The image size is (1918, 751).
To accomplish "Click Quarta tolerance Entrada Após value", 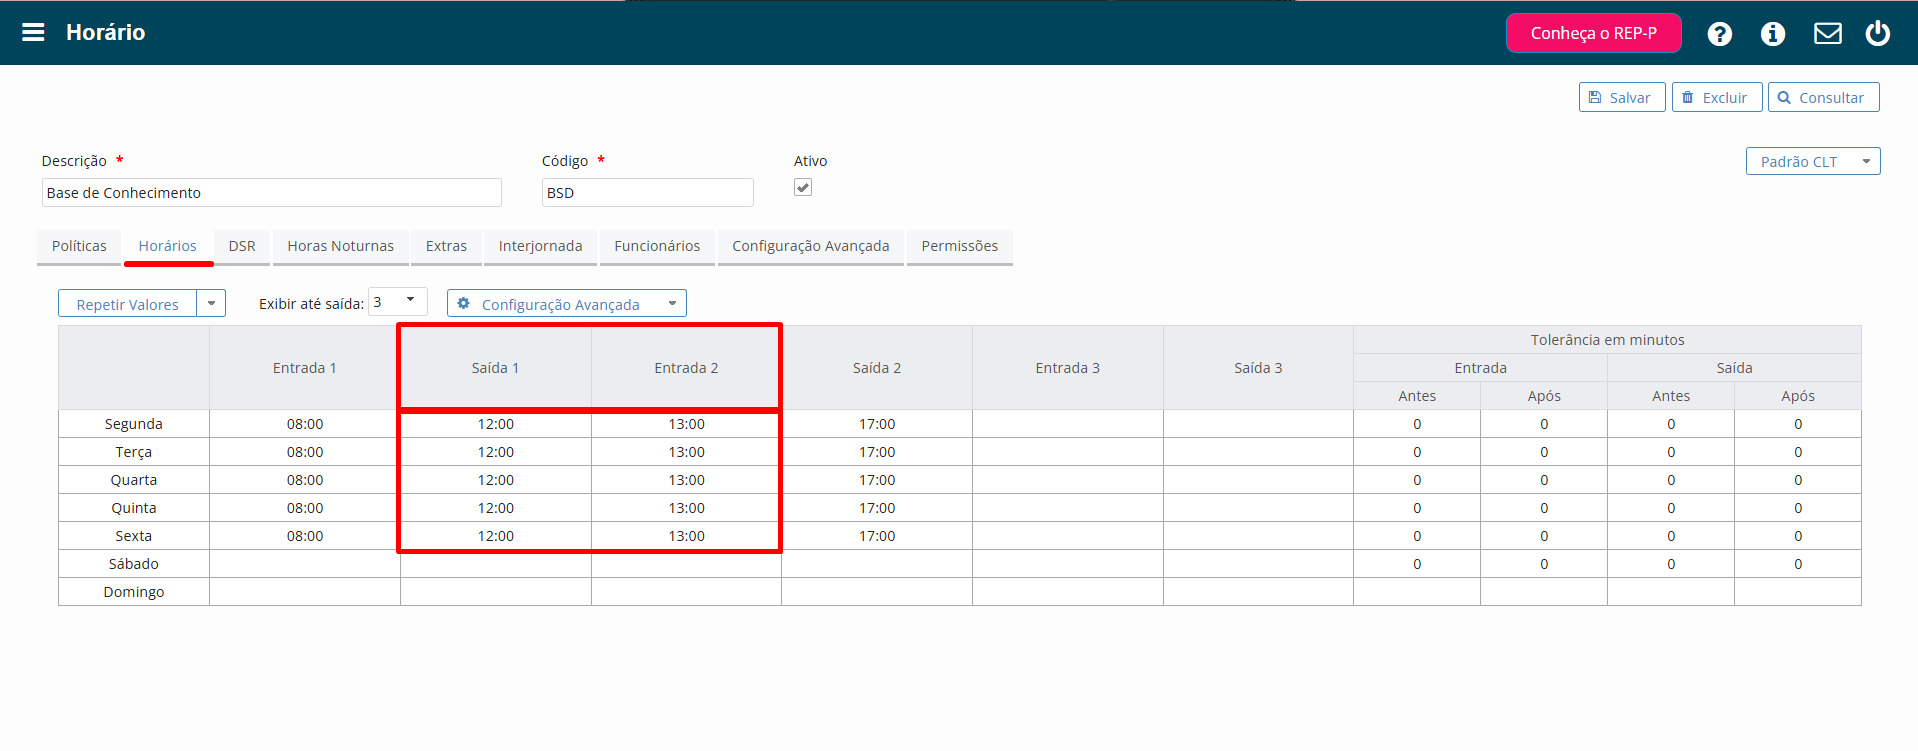I will coord(1544,480).
